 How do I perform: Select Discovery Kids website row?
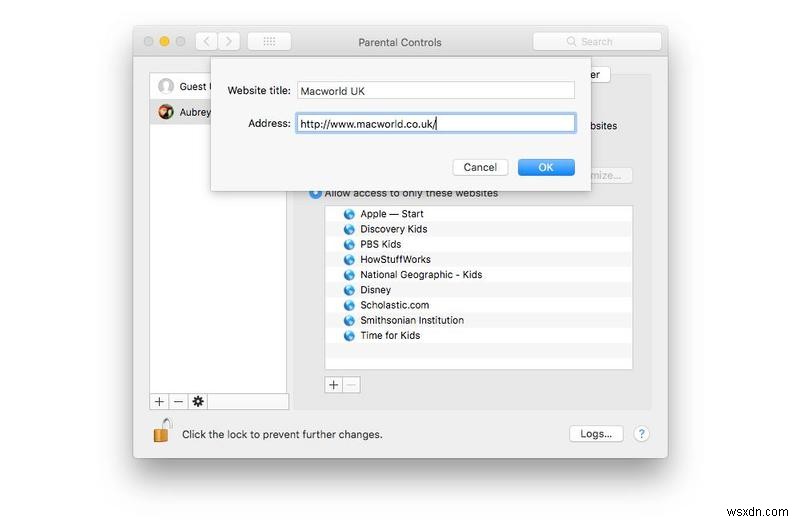pyautogui.click(x=479, y=229)
